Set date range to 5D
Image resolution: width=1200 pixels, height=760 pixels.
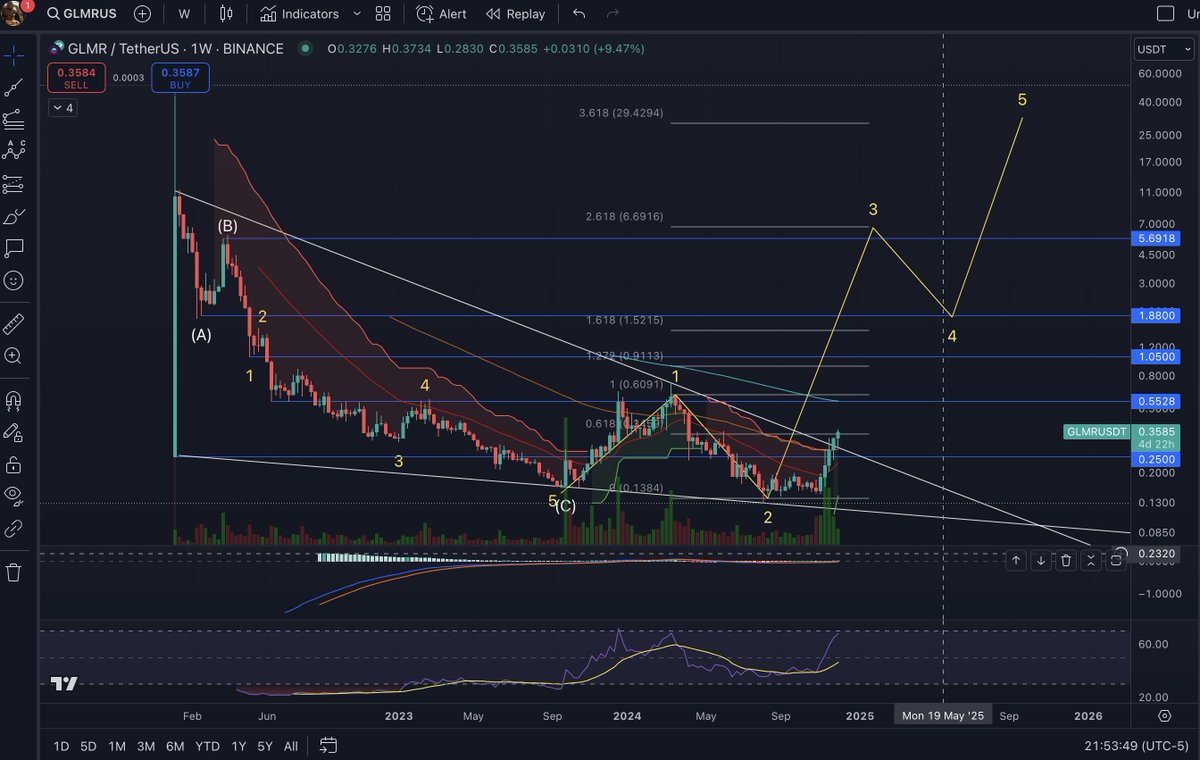click(x=88, y=745)
